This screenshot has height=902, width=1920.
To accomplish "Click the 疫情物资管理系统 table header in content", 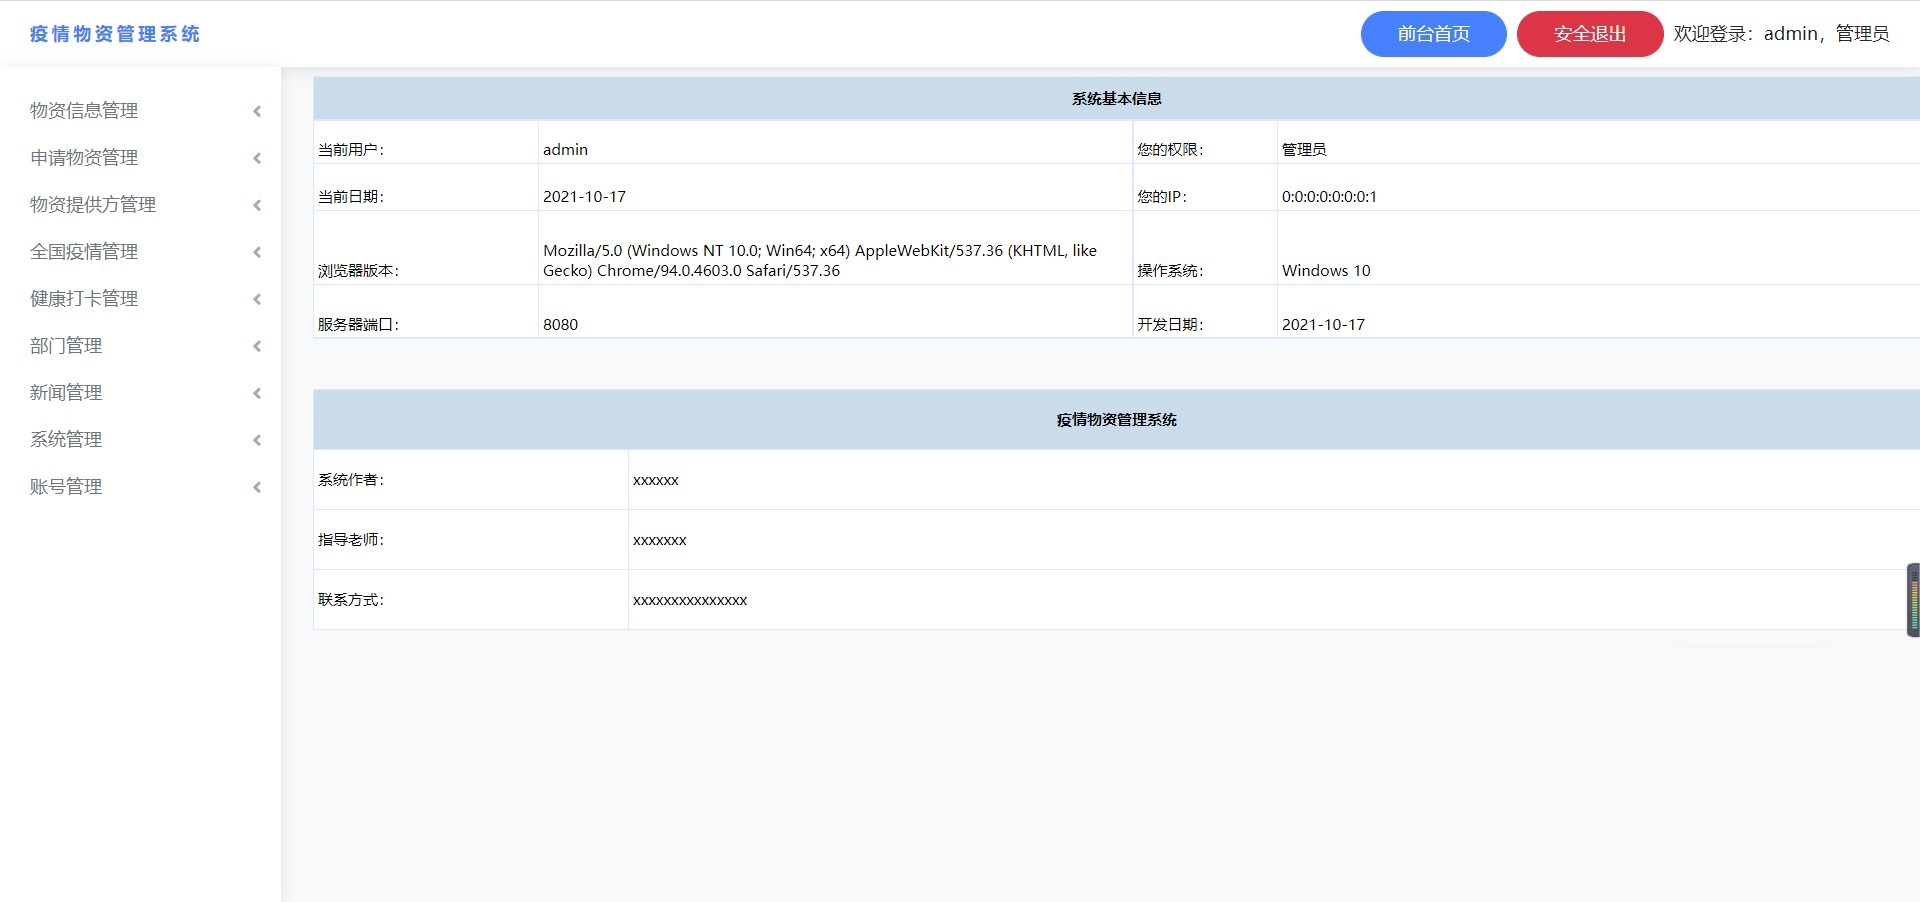I will 1116,420.
